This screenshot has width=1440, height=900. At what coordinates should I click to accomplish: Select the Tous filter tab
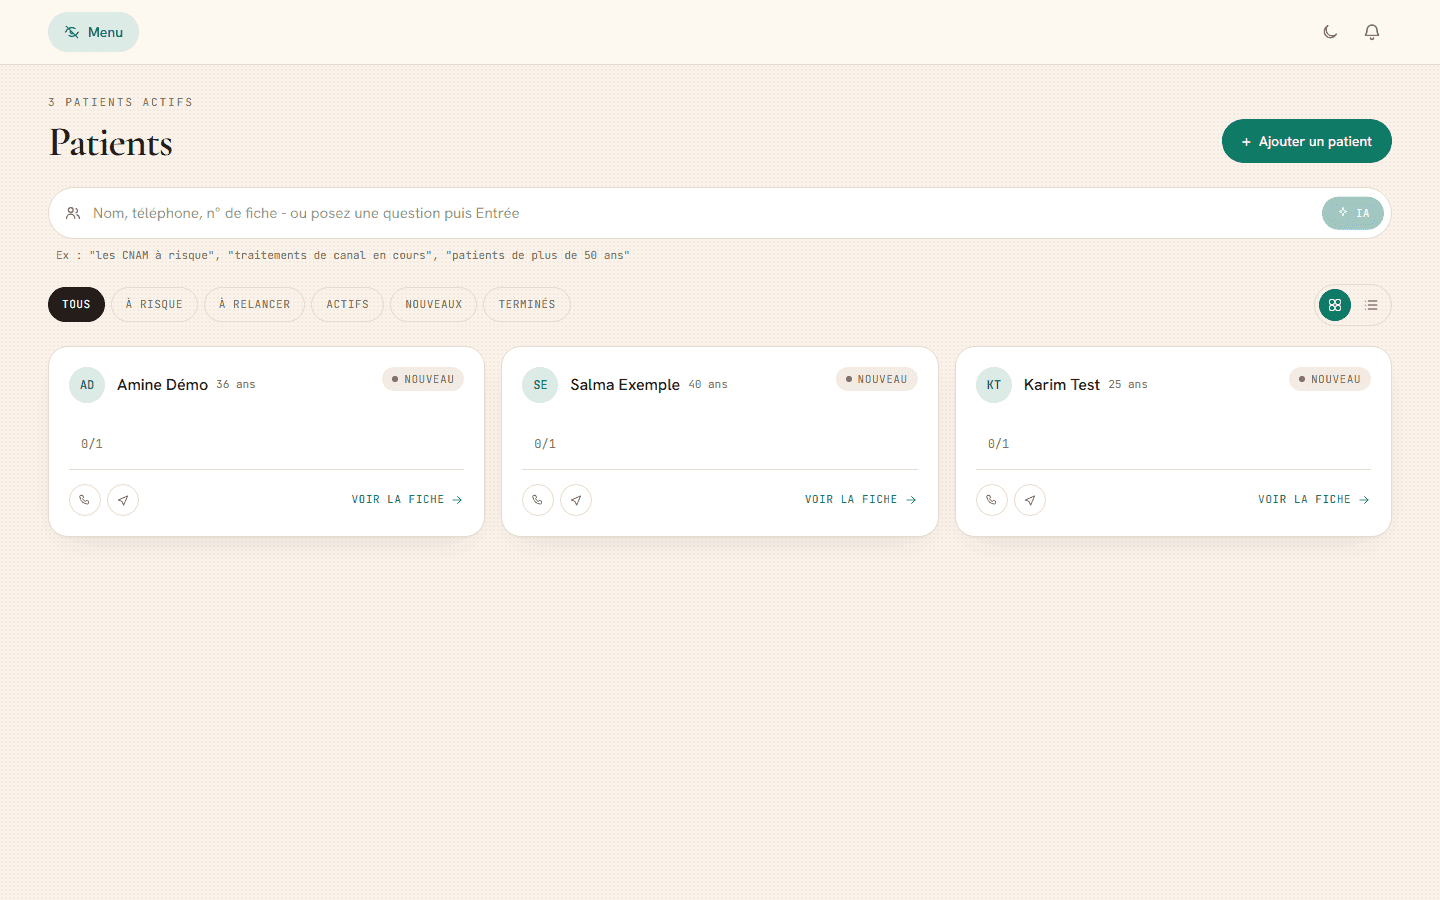coord(76,305)
